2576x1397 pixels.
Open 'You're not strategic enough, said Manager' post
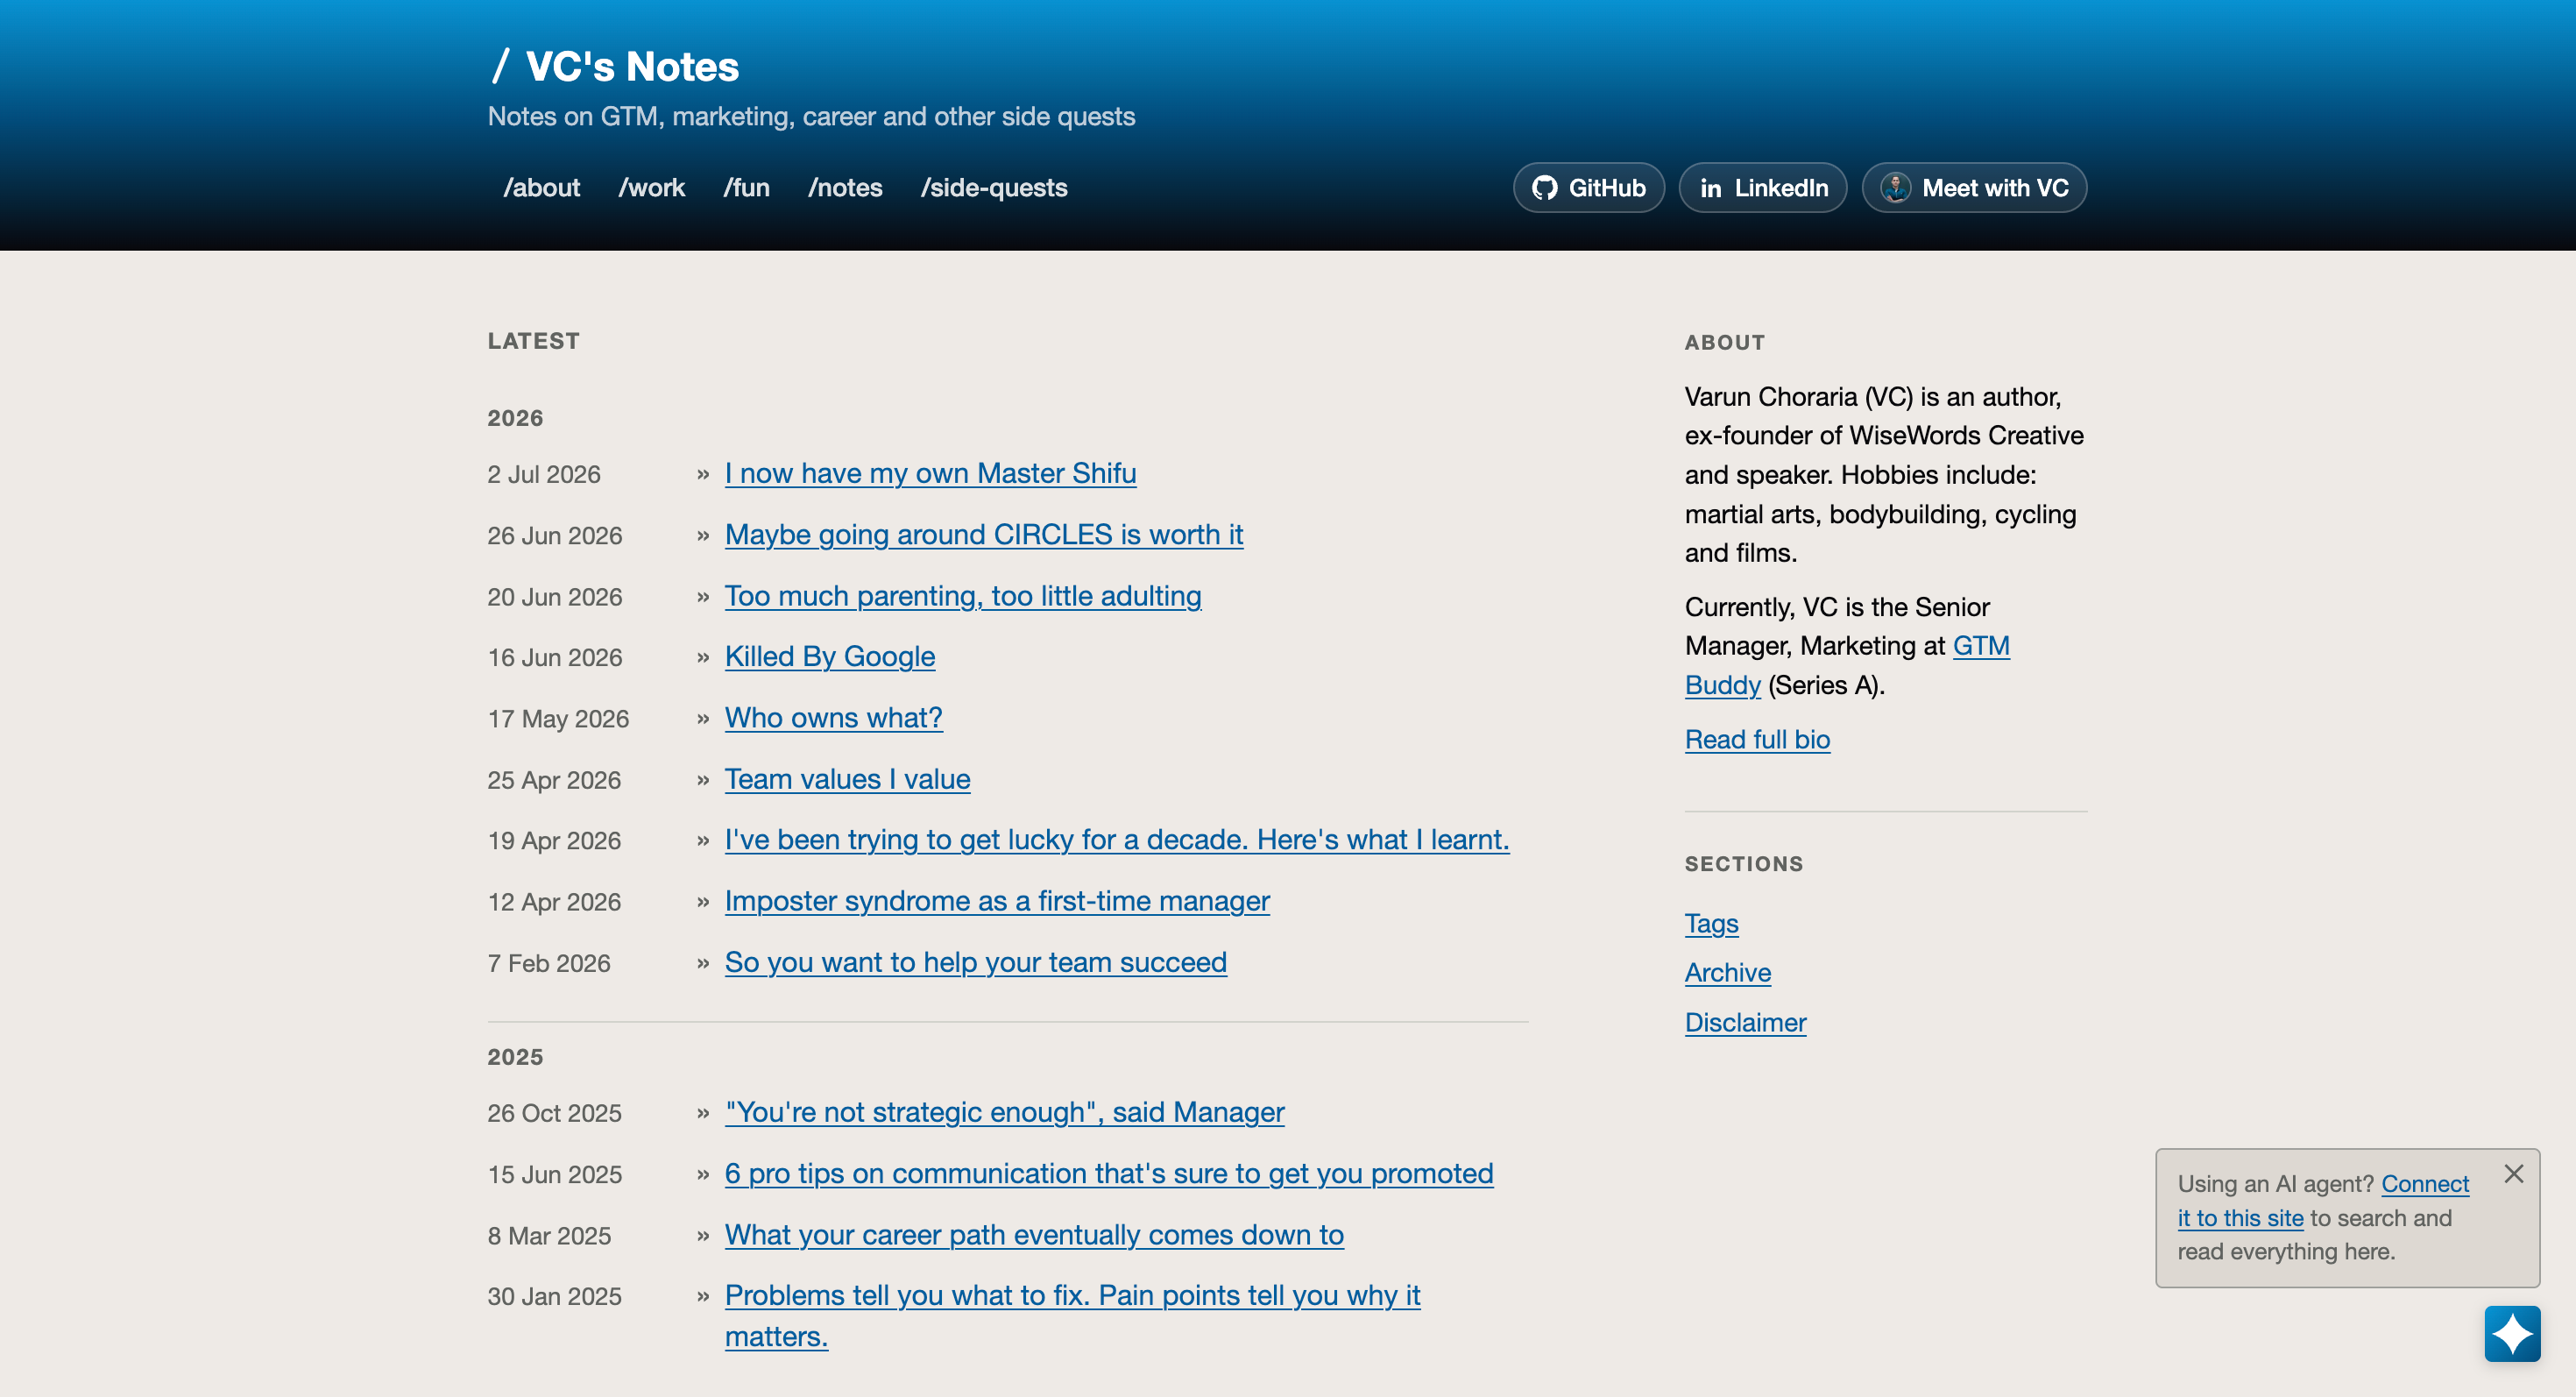click(x=1004, y=1112)
